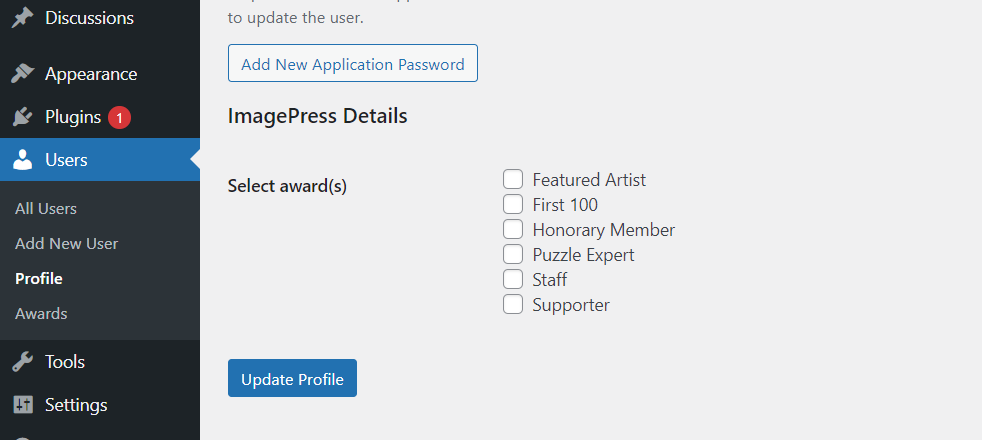Open the All Users submenu item
This screenshot has width=982, height=440.
tap(46, 209)
